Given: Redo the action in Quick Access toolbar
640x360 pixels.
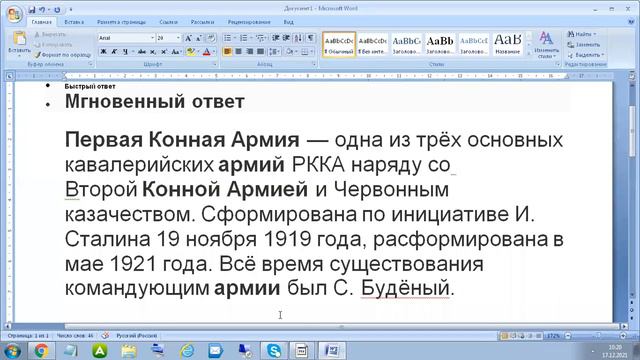Looking at the screenshot, I should tap(57, 9).
